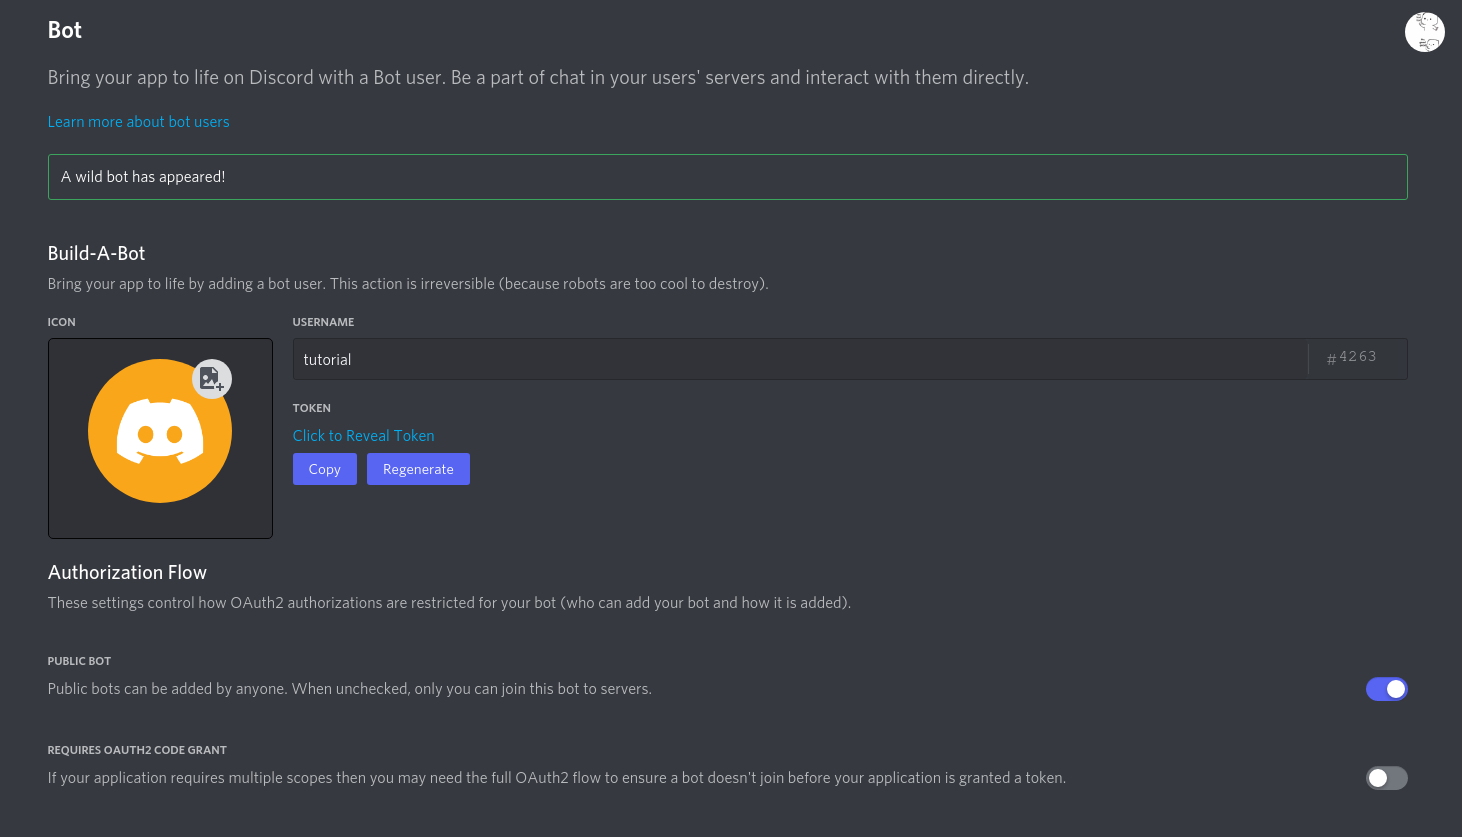Click the USERNAME field label
This screenshot has width=1462, height=837.
[323, 322]
